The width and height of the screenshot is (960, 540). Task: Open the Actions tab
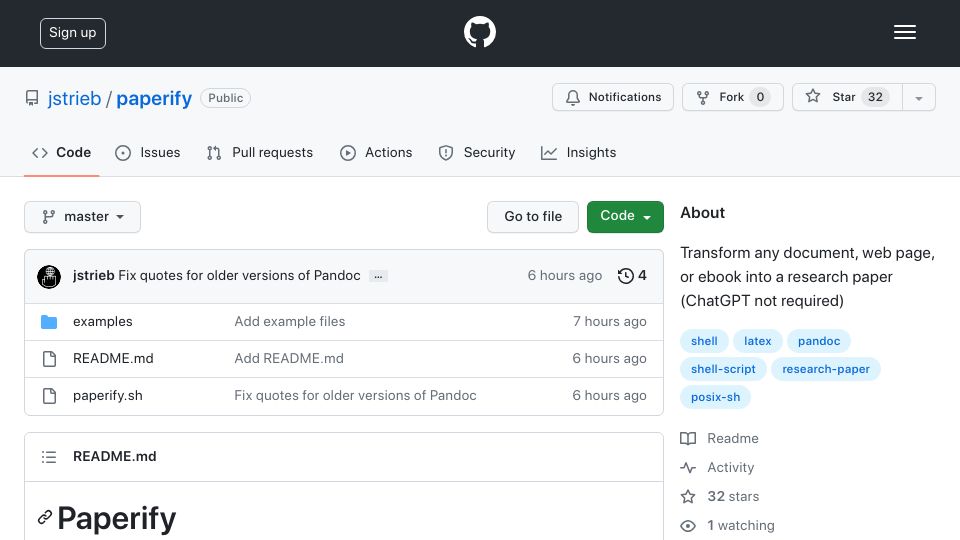(376, 152)
